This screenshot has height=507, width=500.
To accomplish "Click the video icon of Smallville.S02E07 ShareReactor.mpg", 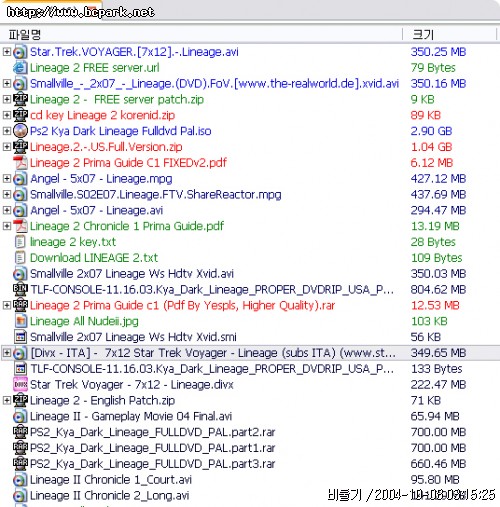I will (20, 195).
